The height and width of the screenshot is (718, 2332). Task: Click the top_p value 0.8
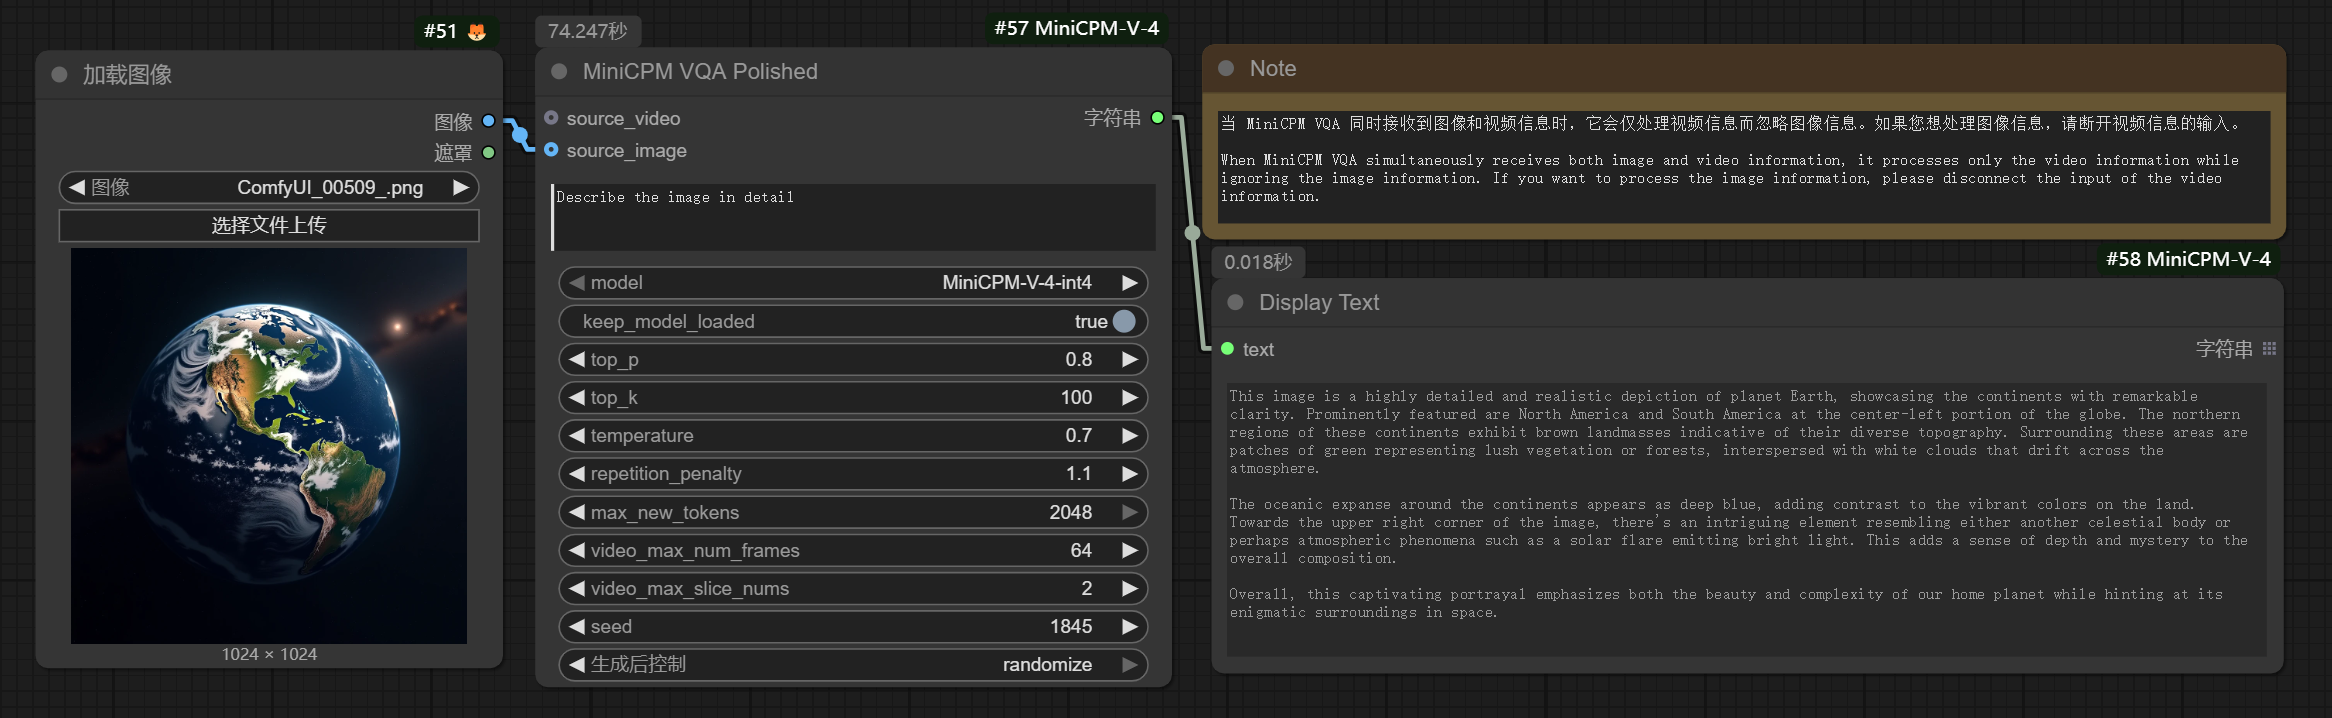(1078, 359)
